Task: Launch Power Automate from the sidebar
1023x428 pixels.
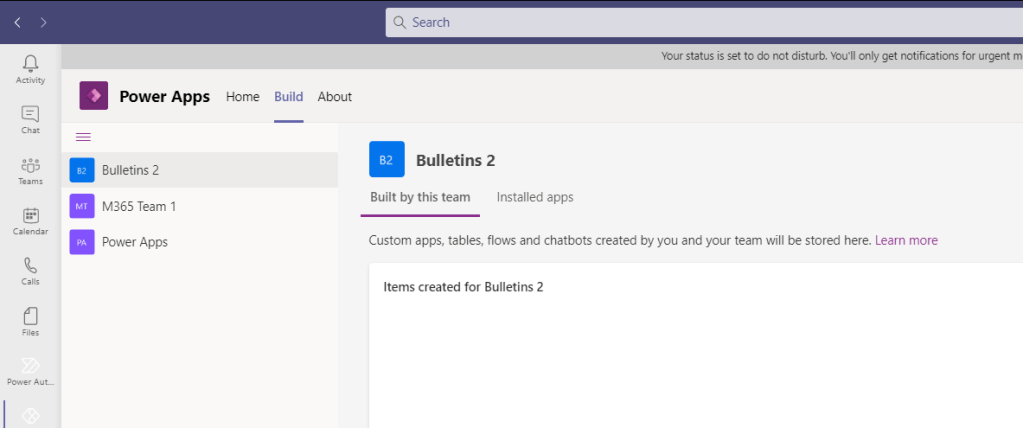Action: pos(30,370)
